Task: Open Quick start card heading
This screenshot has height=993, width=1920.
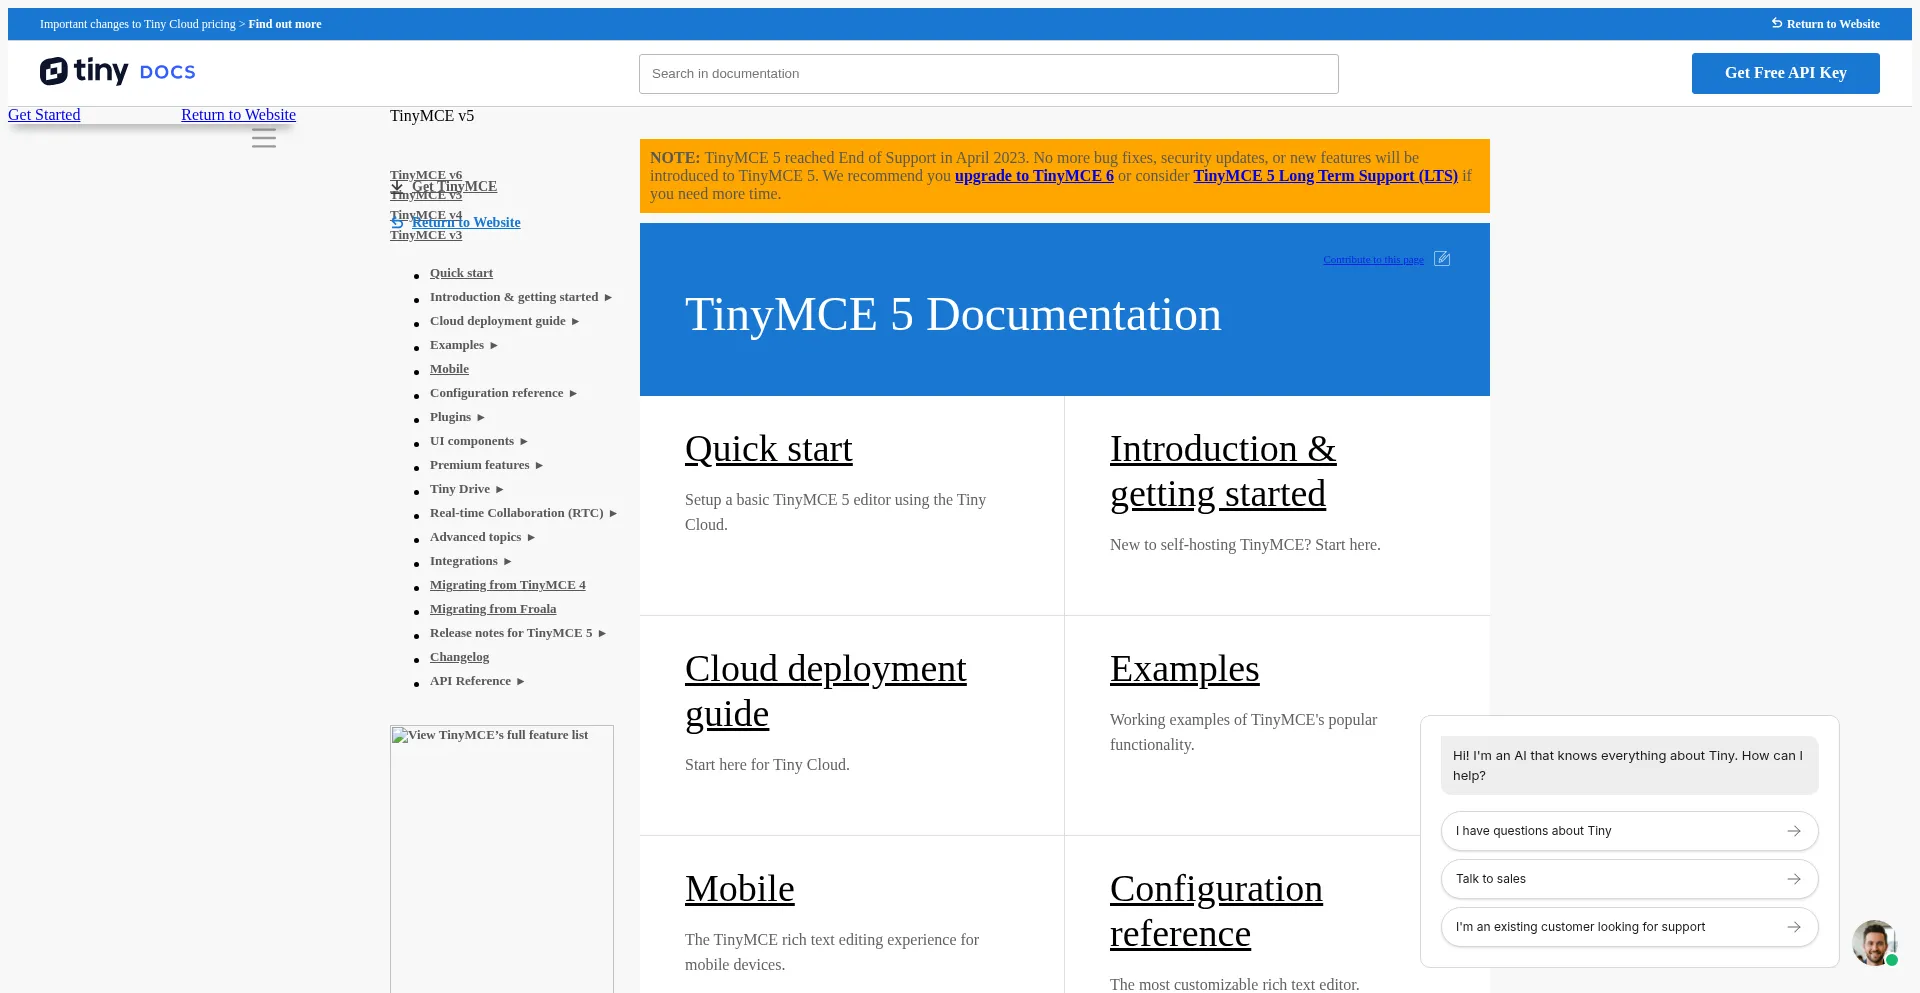Action: (769, 449)
